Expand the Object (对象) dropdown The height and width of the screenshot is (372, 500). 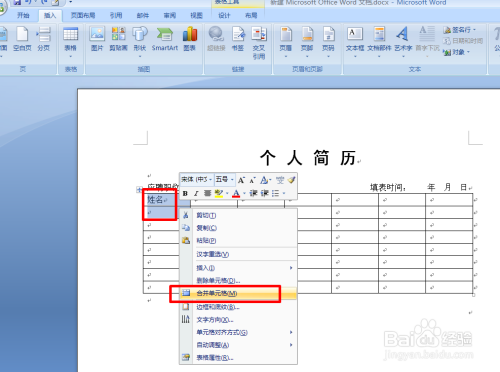tap(468, 52)
